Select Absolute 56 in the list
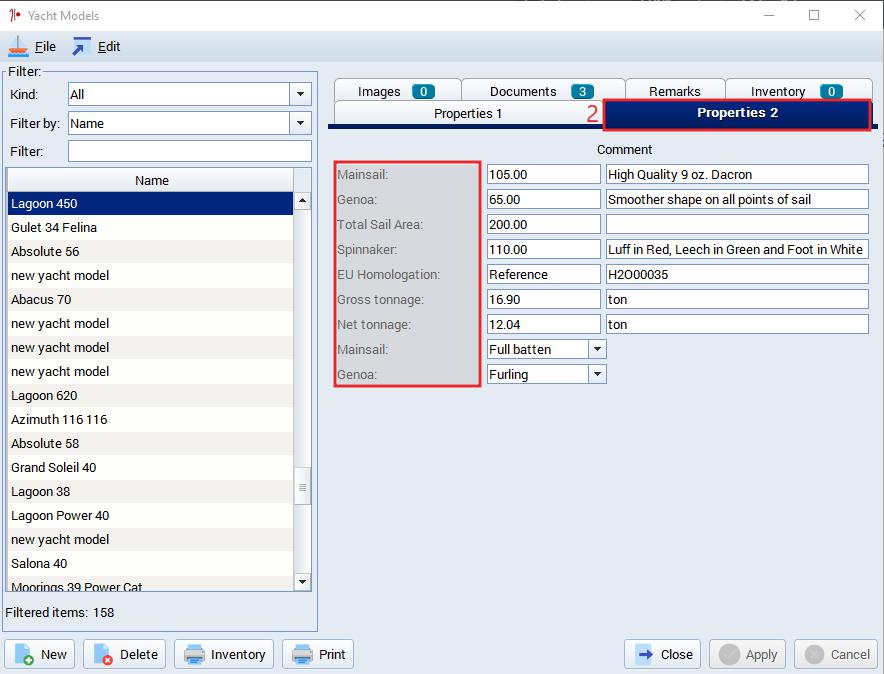The width and height of the screenshot is (884, 674). (x=151, y=251)
